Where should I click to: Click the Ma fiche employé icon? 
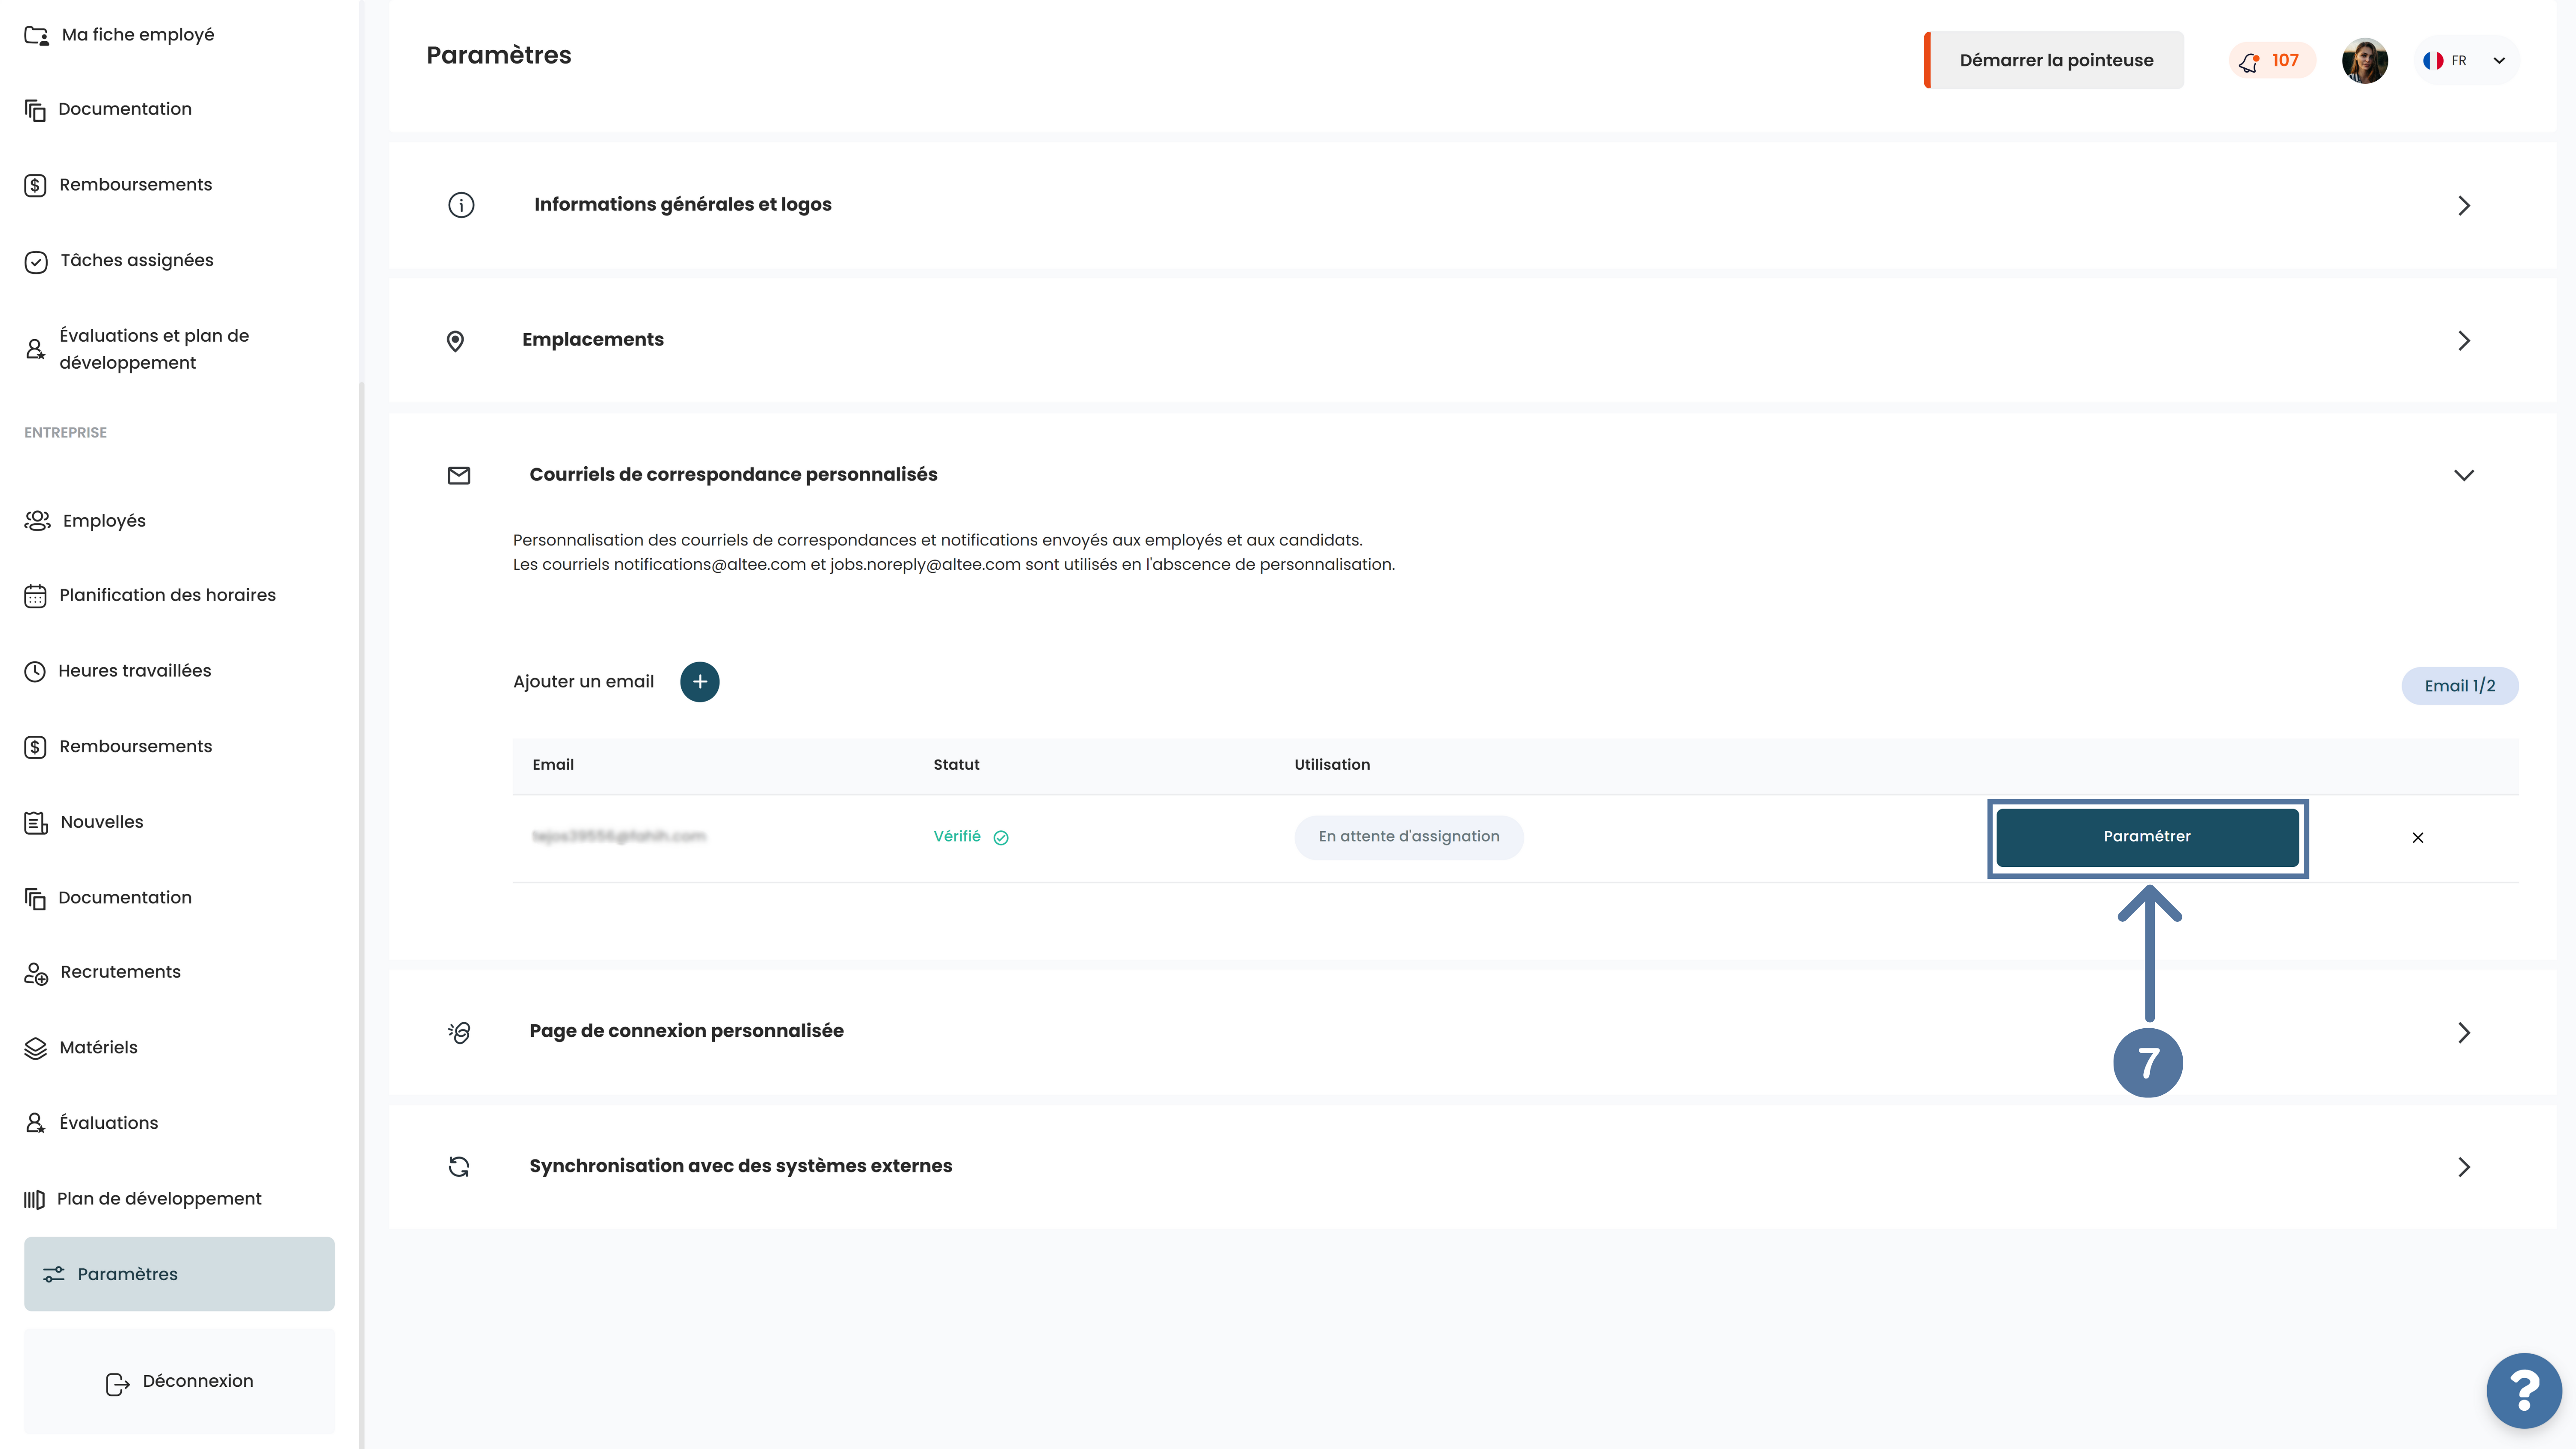[37, 36]
